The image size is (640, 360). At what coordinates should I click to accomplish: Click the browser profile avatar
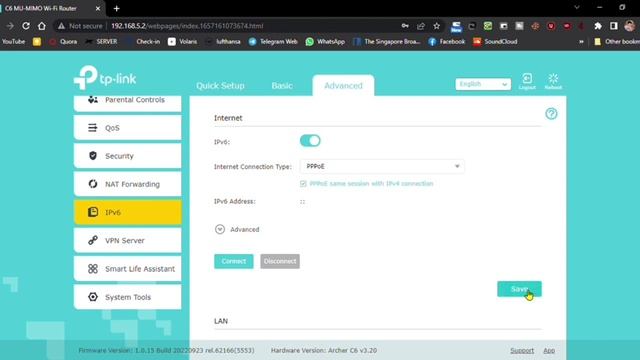pyautogui.click(x=629, y=26)
